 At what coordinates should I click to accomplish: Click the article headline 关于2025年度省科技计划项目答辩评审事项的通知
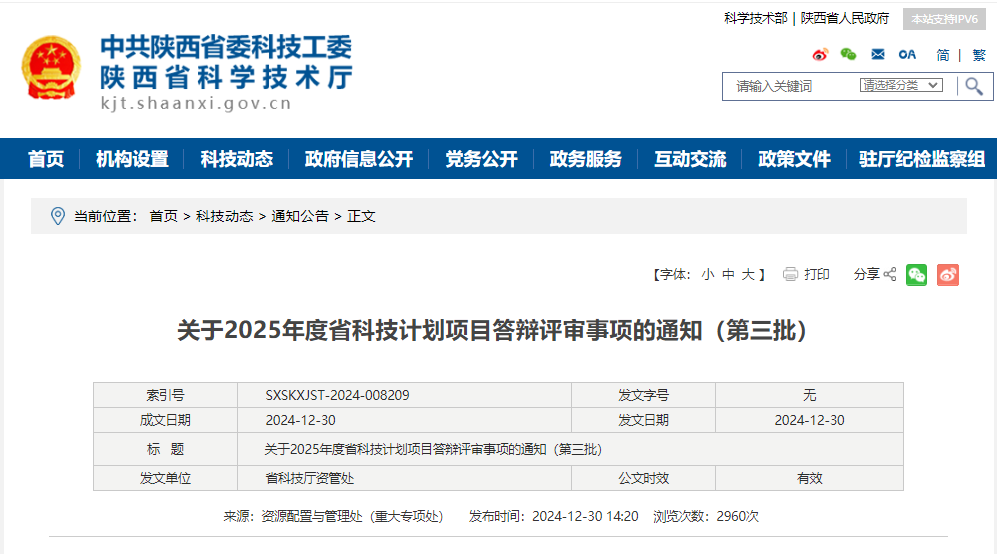(492, 330)
